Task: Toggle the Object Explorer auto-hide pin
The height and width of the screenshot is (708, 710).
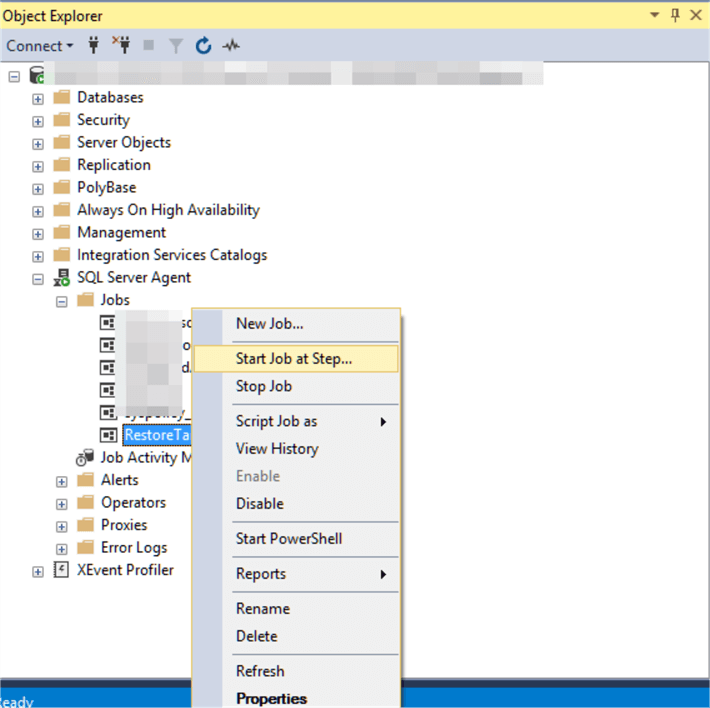Action: [675, 15]
